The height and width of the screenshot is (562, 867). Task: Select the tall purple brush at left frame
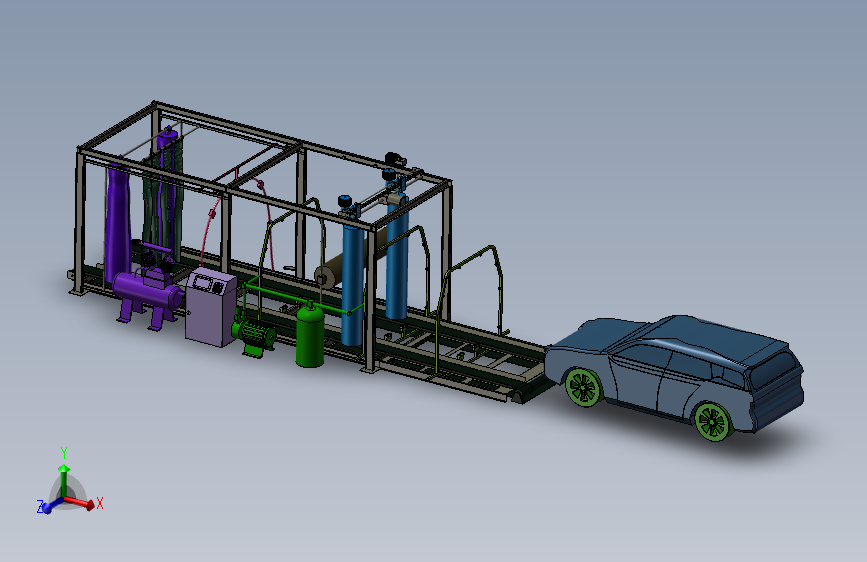[118, 222]
